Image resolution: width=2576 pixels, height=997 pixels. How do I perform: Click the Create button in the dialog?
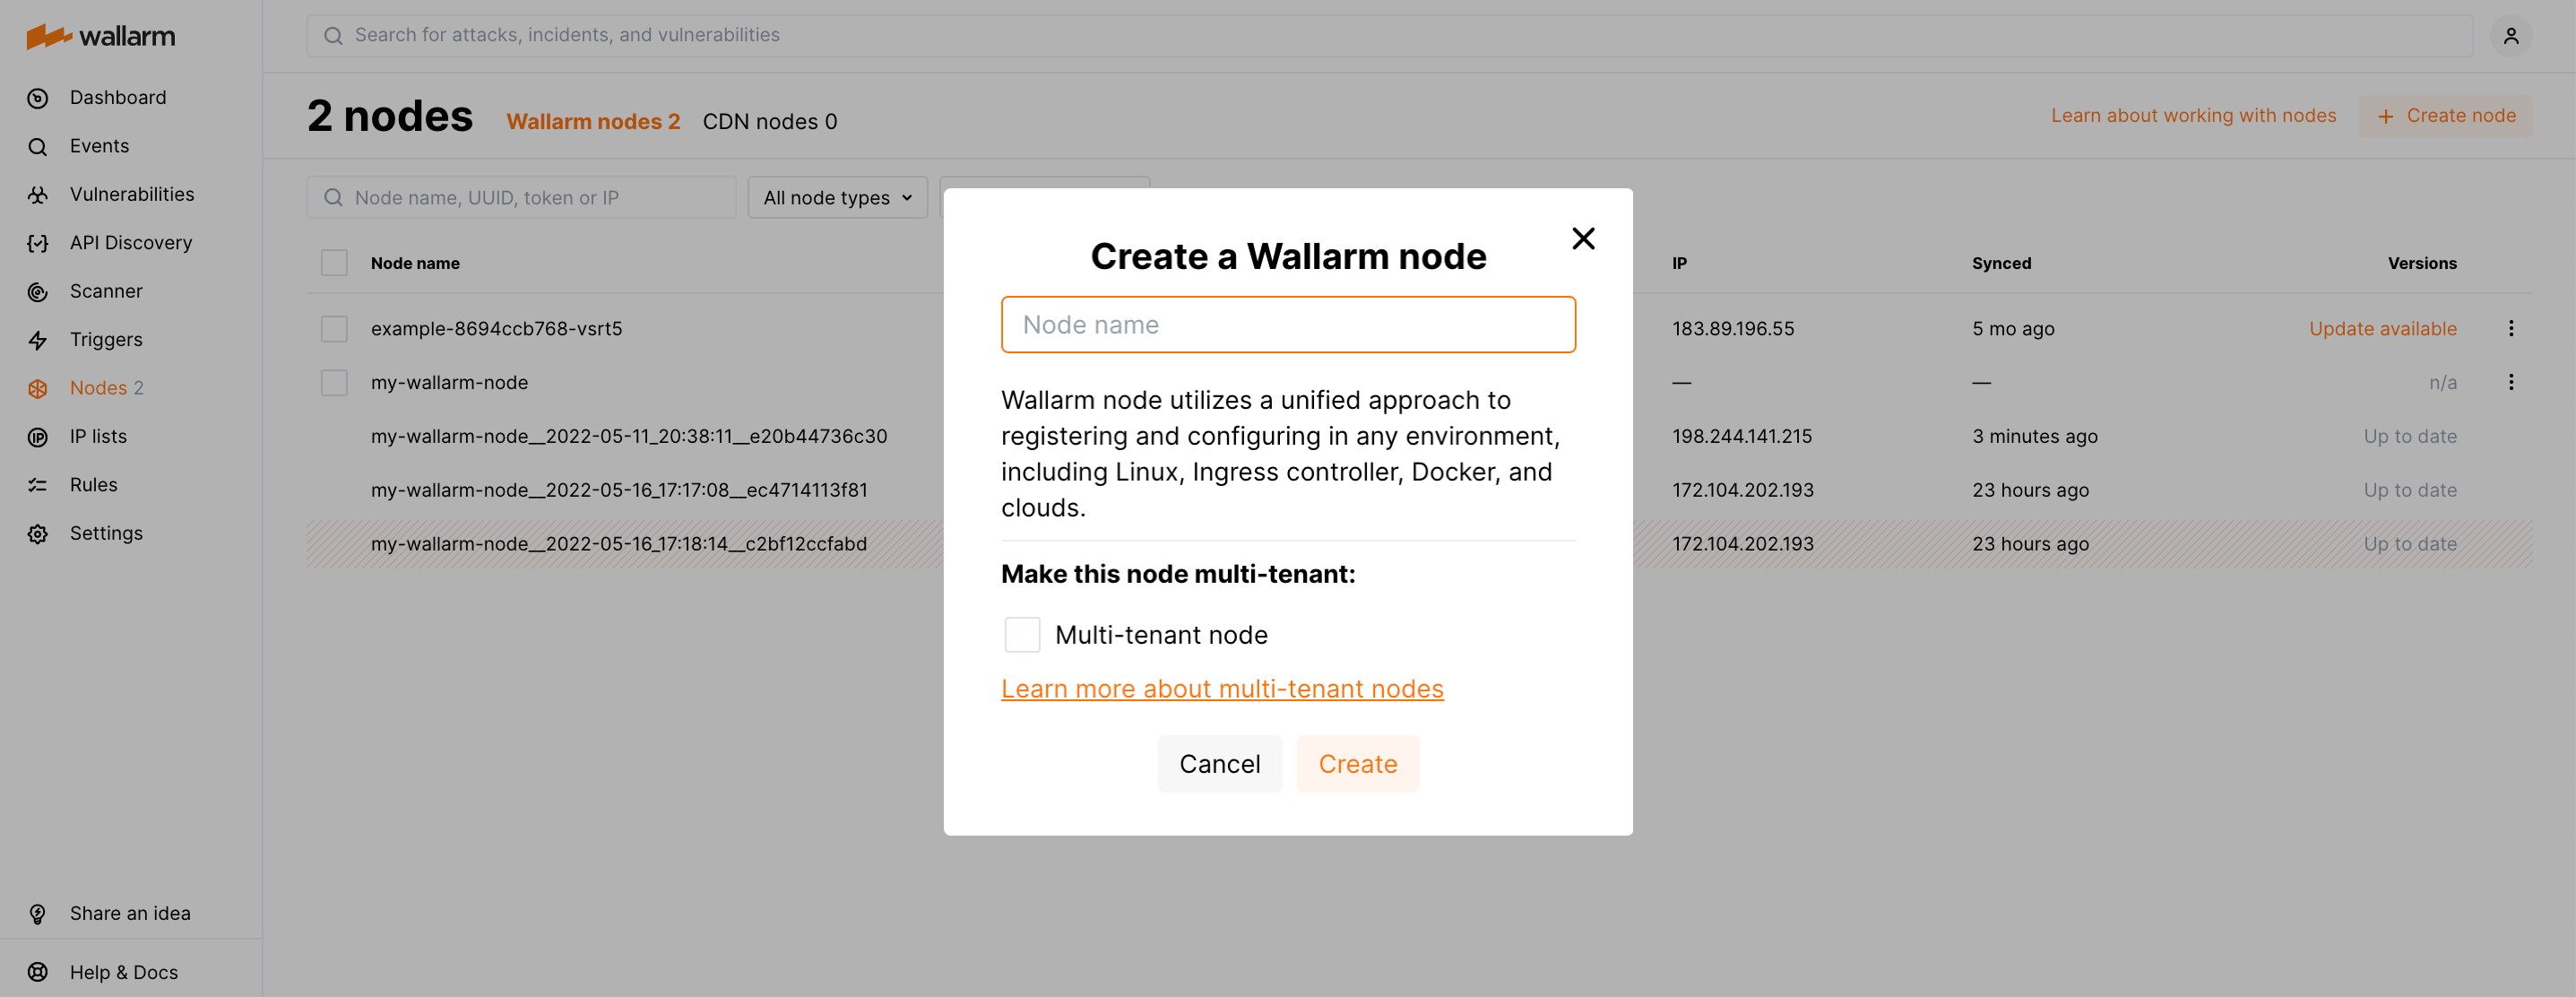(x=1357, y=763)
